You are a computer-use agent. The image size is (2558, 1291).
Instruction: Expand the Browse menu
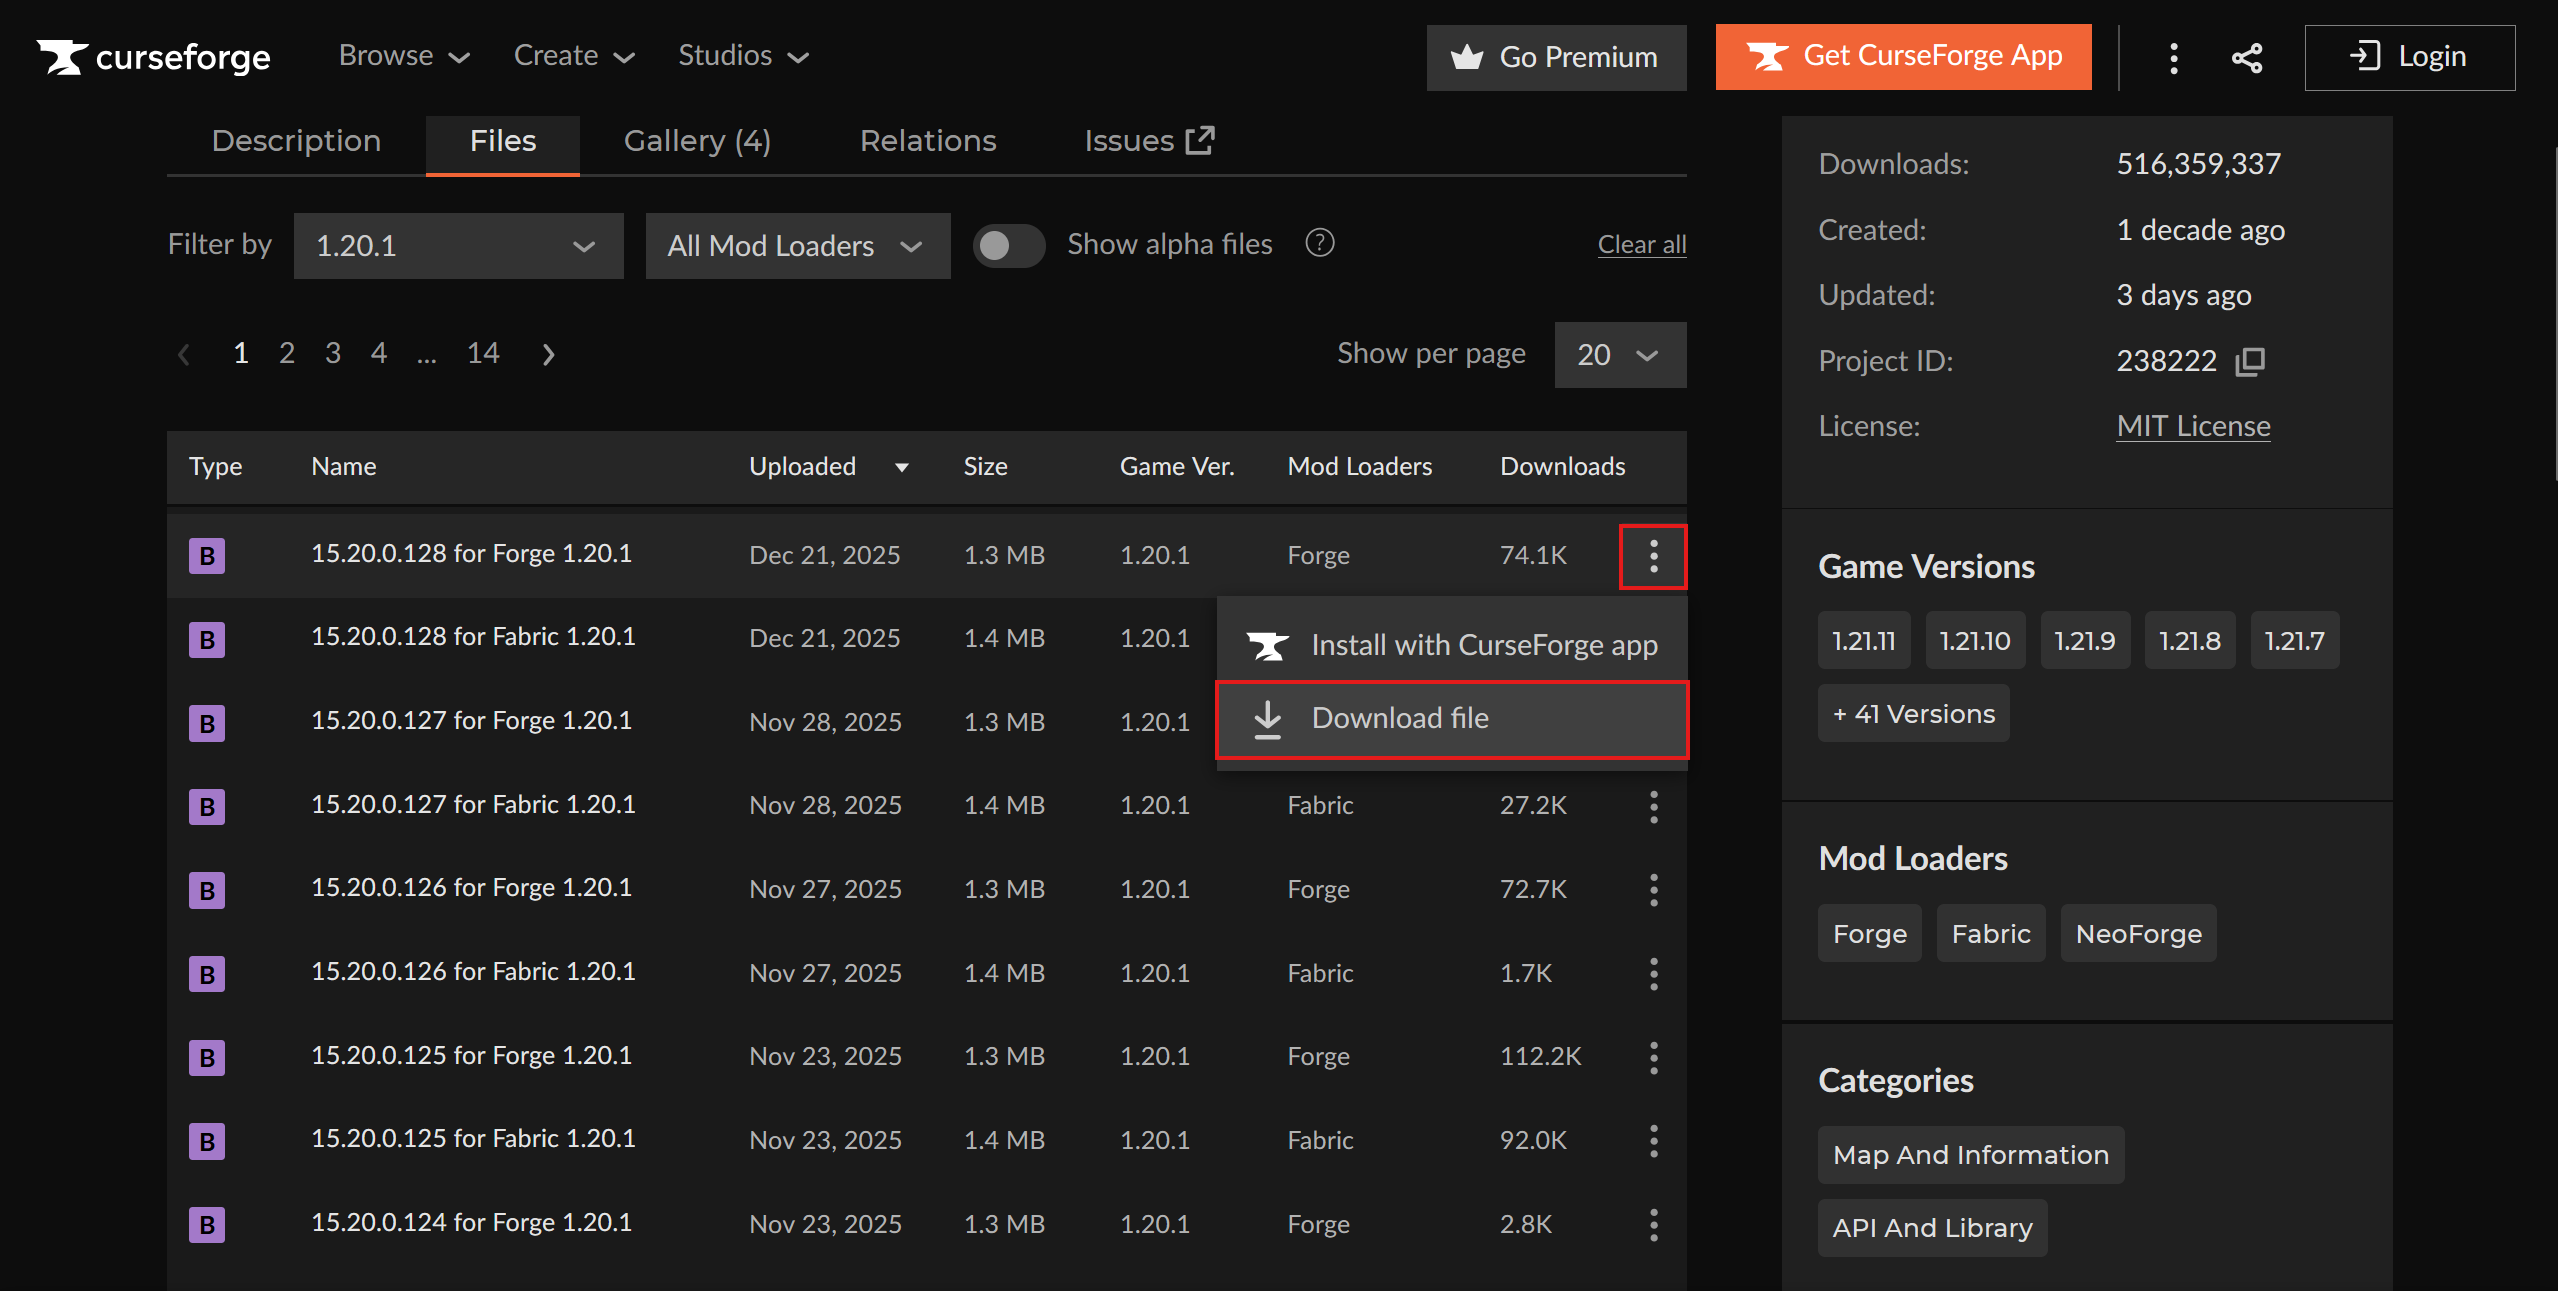click(403, 56)
